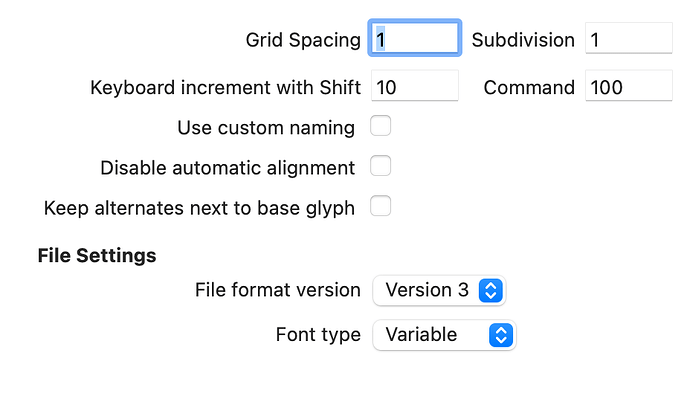Screen dimensions: 690x405
Task: Click the Keyboard increment with Shift label
Action: [225, 87]
